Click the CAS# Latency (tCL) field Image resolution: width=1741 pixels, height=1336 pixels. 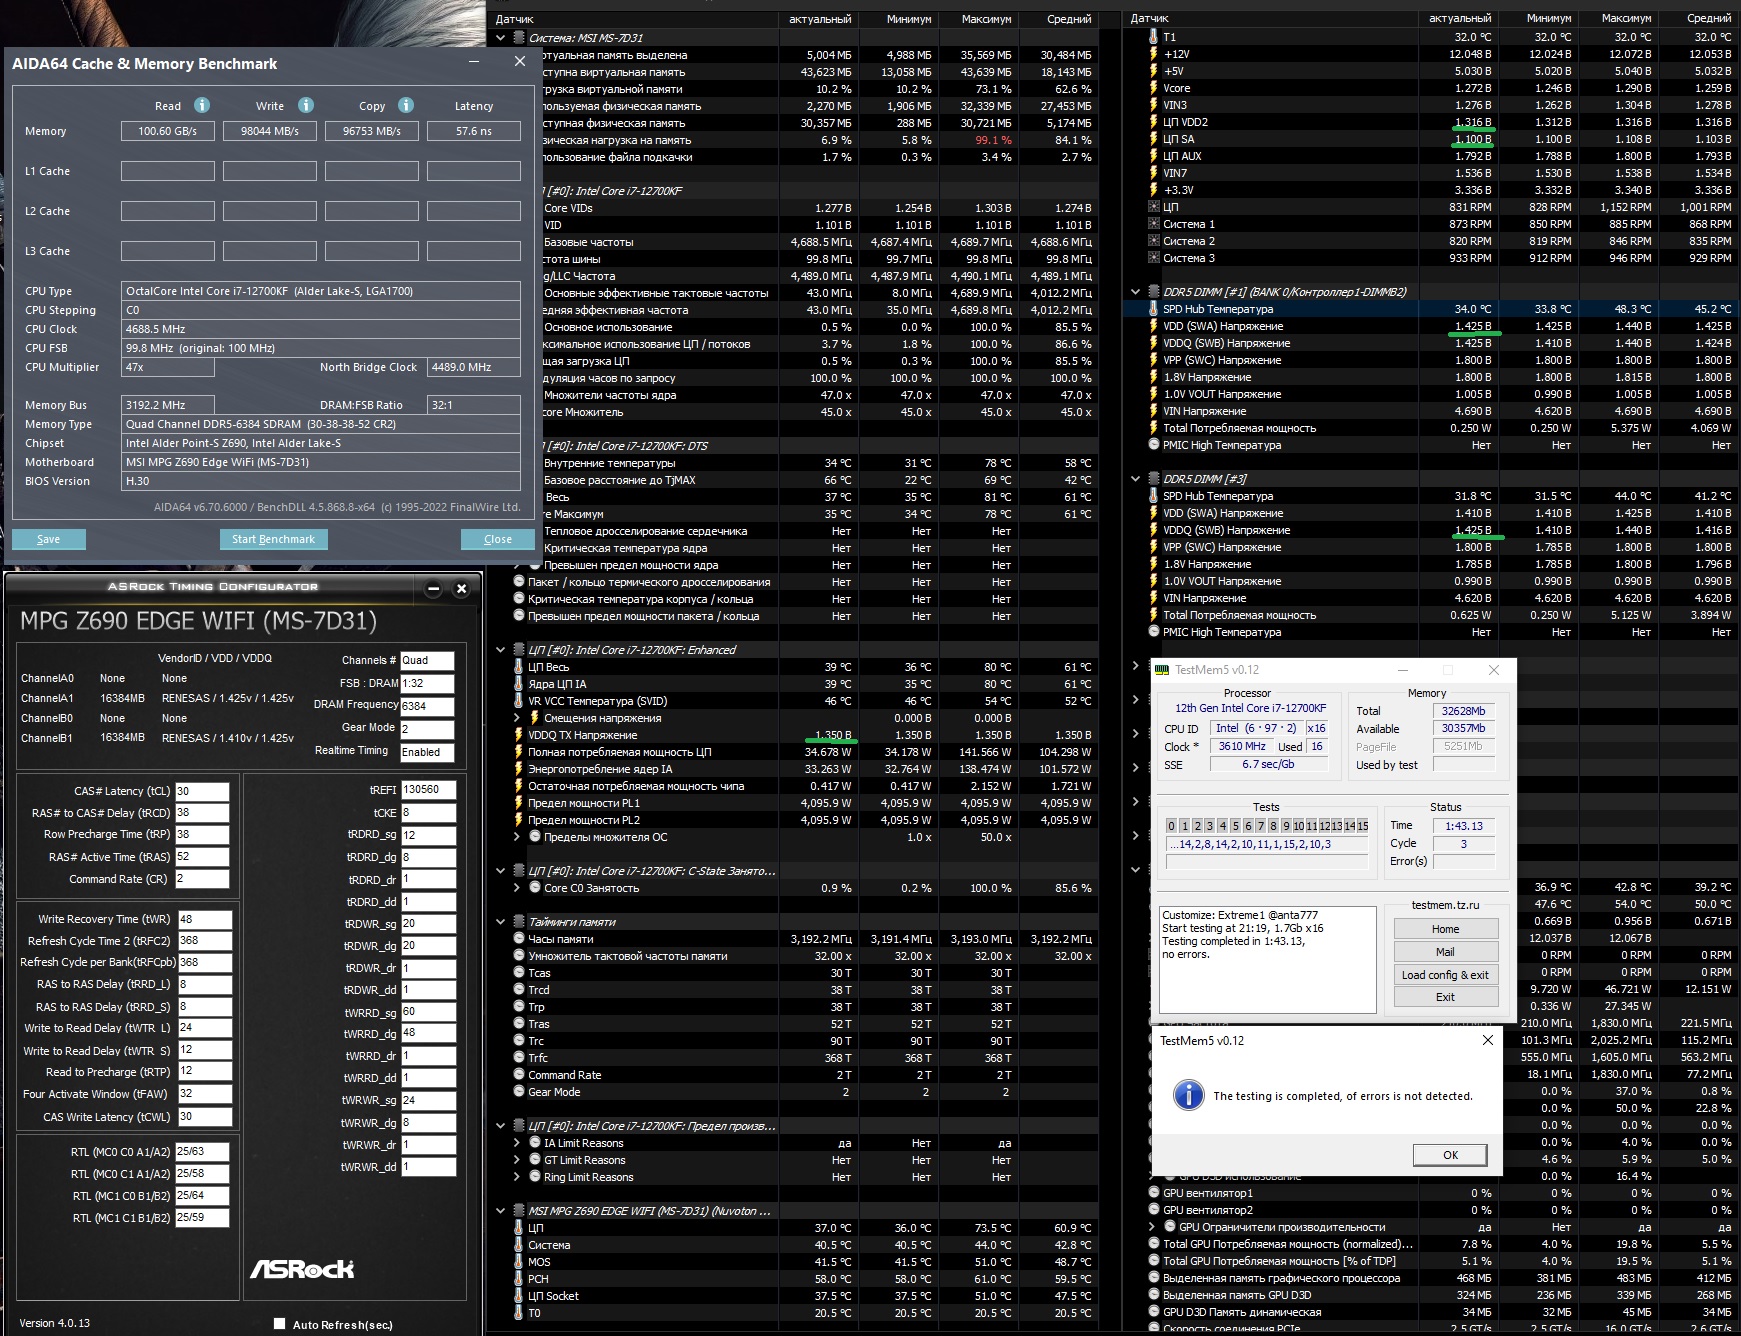click(202, 791)
